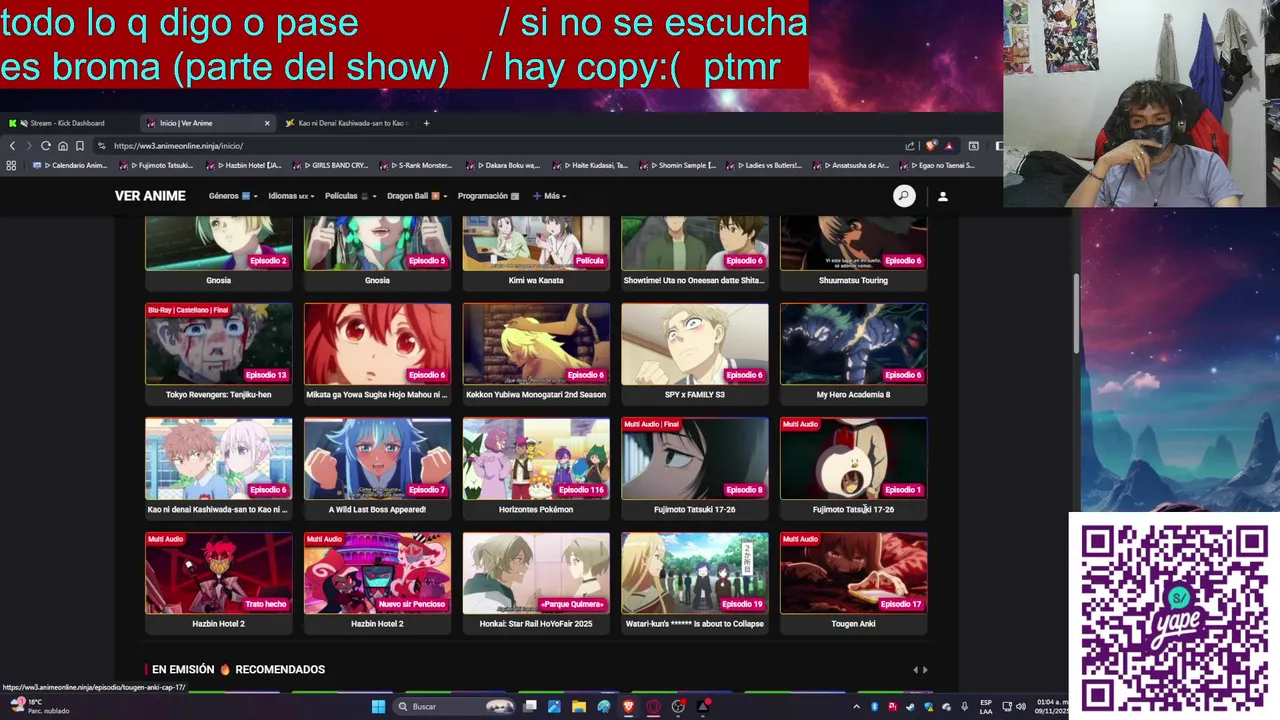Open Tougen Anki episode 17 thumbnail
The image size is (1280, 720).
(854, 573)
